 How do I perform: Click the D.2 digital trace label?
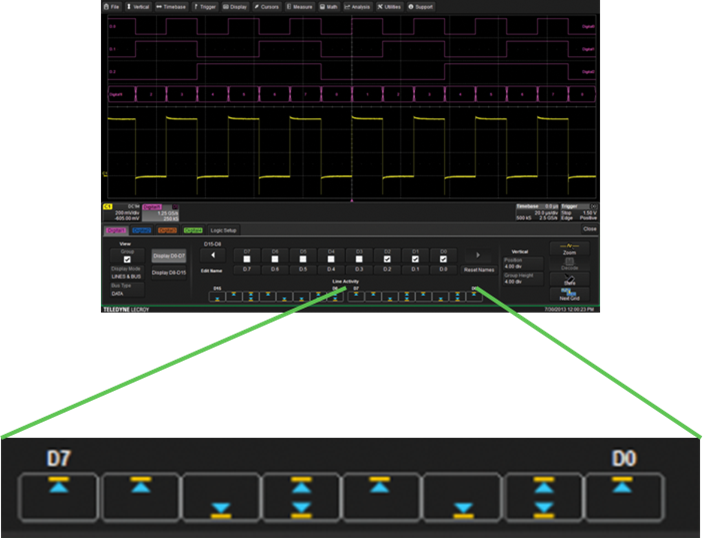pos(113,72)
